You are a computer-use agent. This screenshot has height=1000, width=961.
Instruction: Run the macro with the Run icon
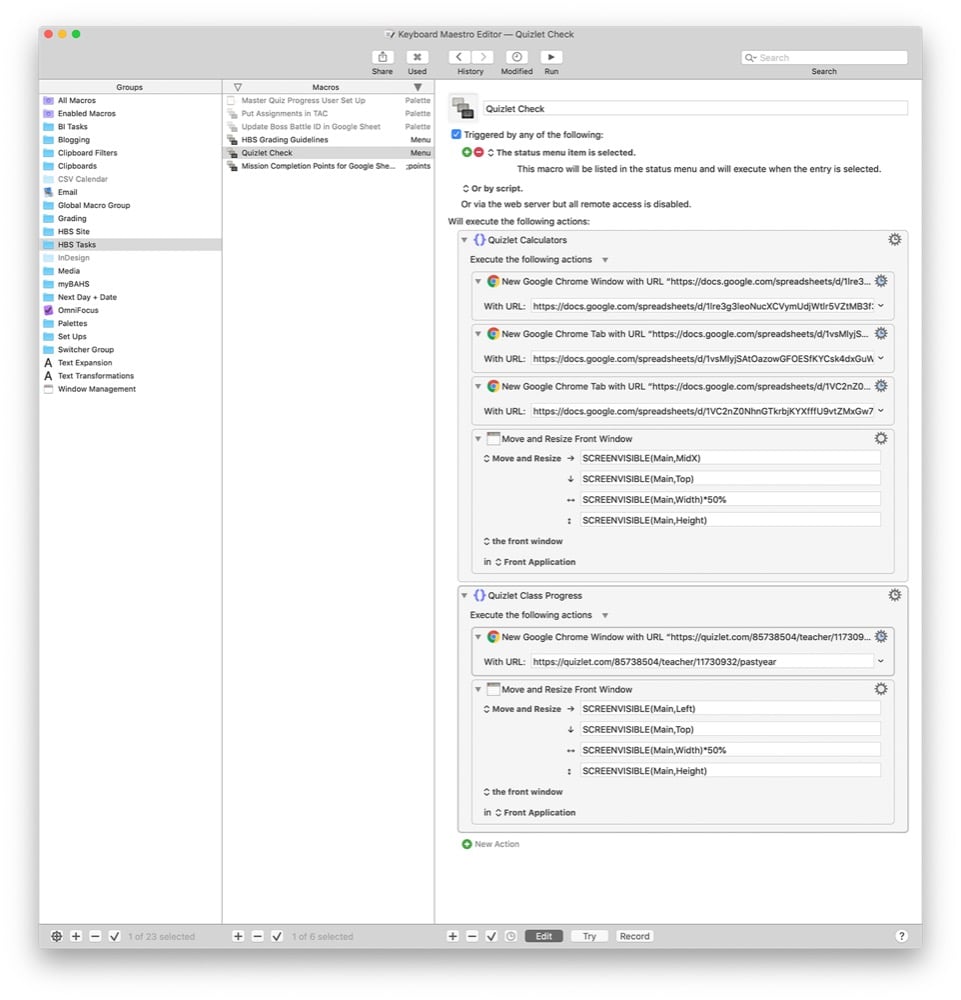[551, 57]
